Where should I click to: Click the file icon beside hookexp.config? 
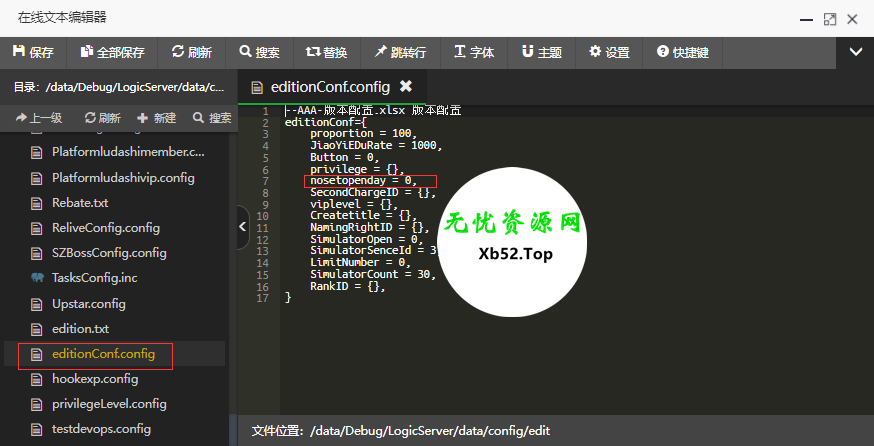pos(37,380)
